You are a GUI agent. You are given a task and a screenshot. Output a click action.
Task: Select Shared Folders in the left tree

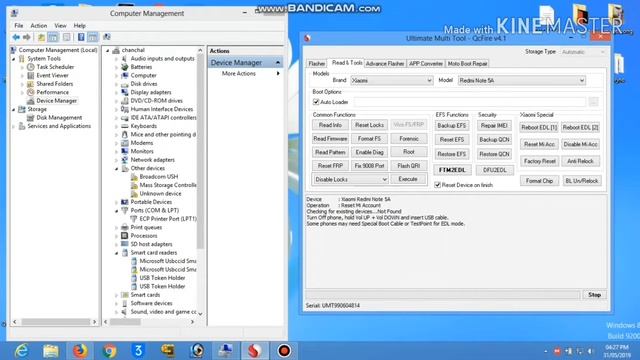pos(55,84)
